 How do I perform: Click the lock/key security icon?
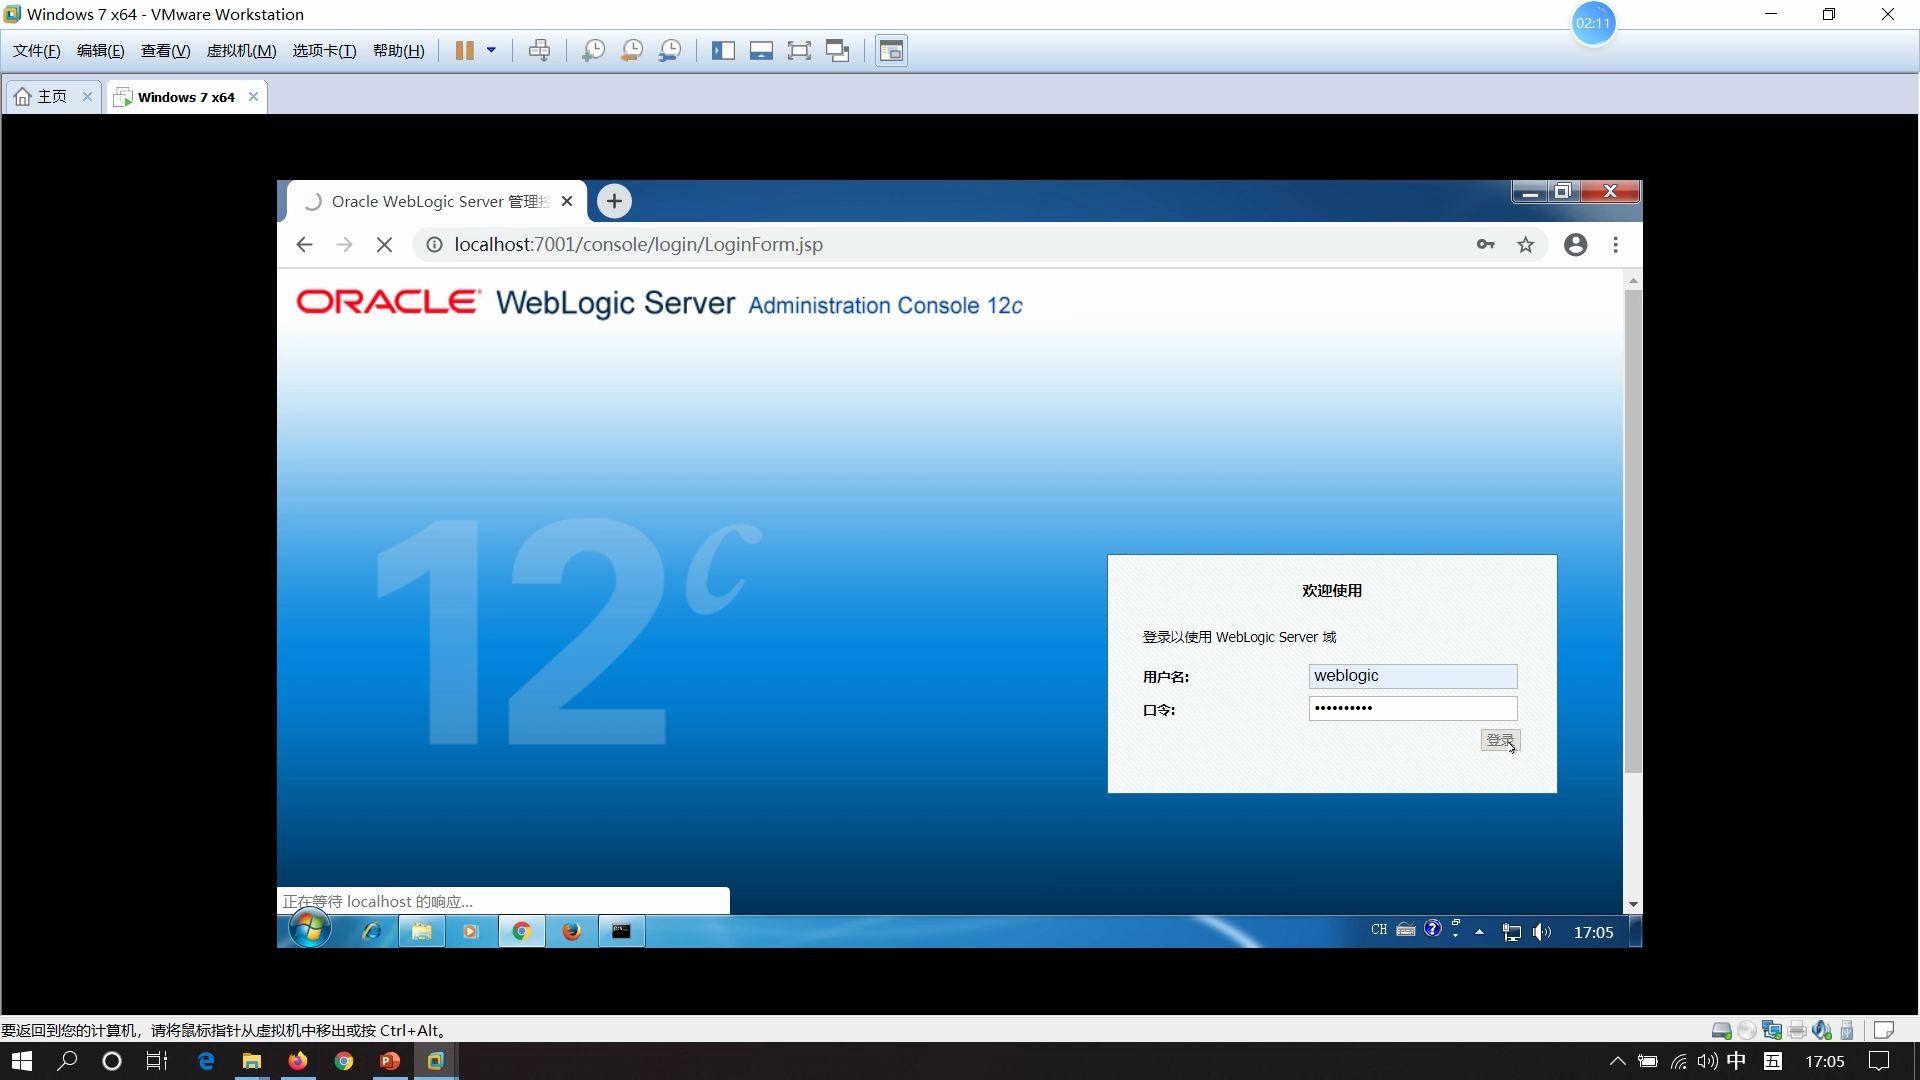click(x=1487, y=244)
